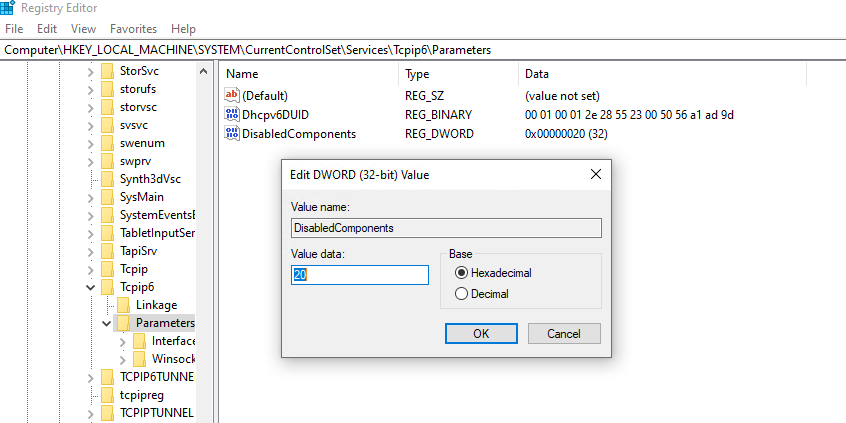Click the (Default) string value icon
The image size is (846, 423).
pos(231,95)
